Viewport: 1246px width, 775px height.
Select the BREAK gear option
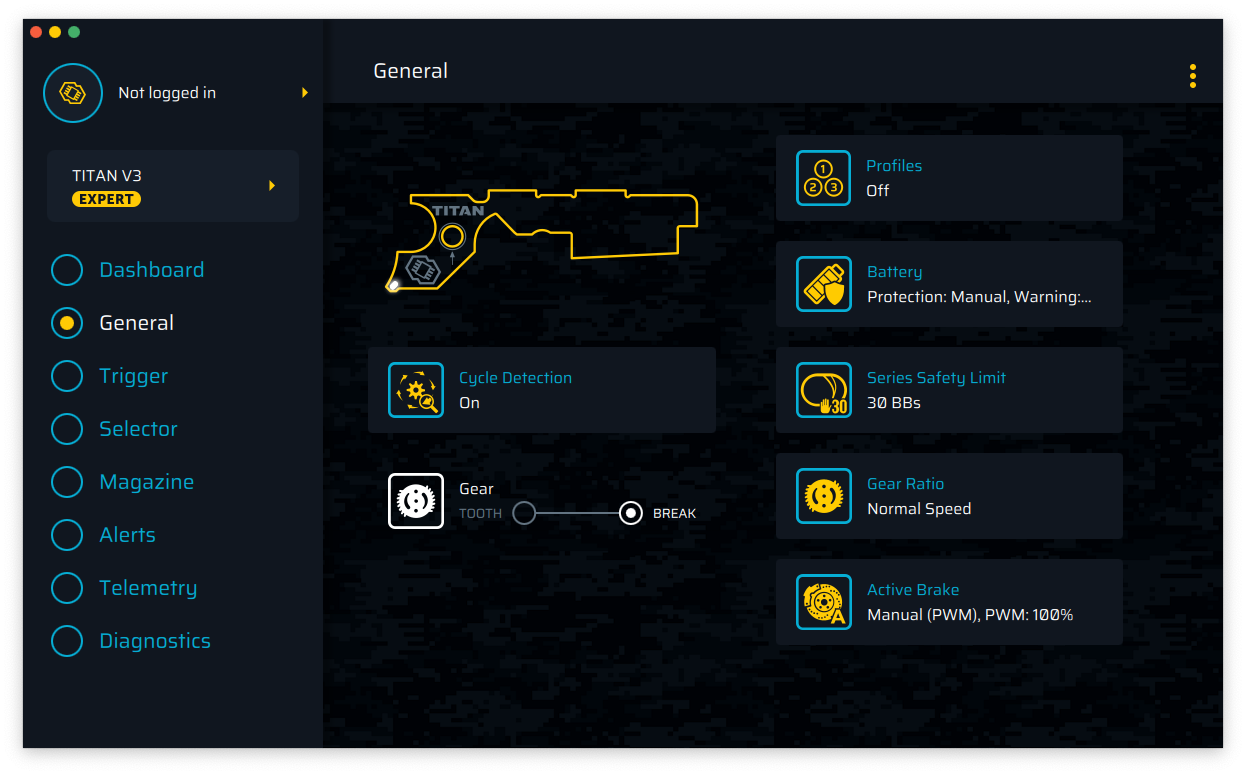(631, 513)
